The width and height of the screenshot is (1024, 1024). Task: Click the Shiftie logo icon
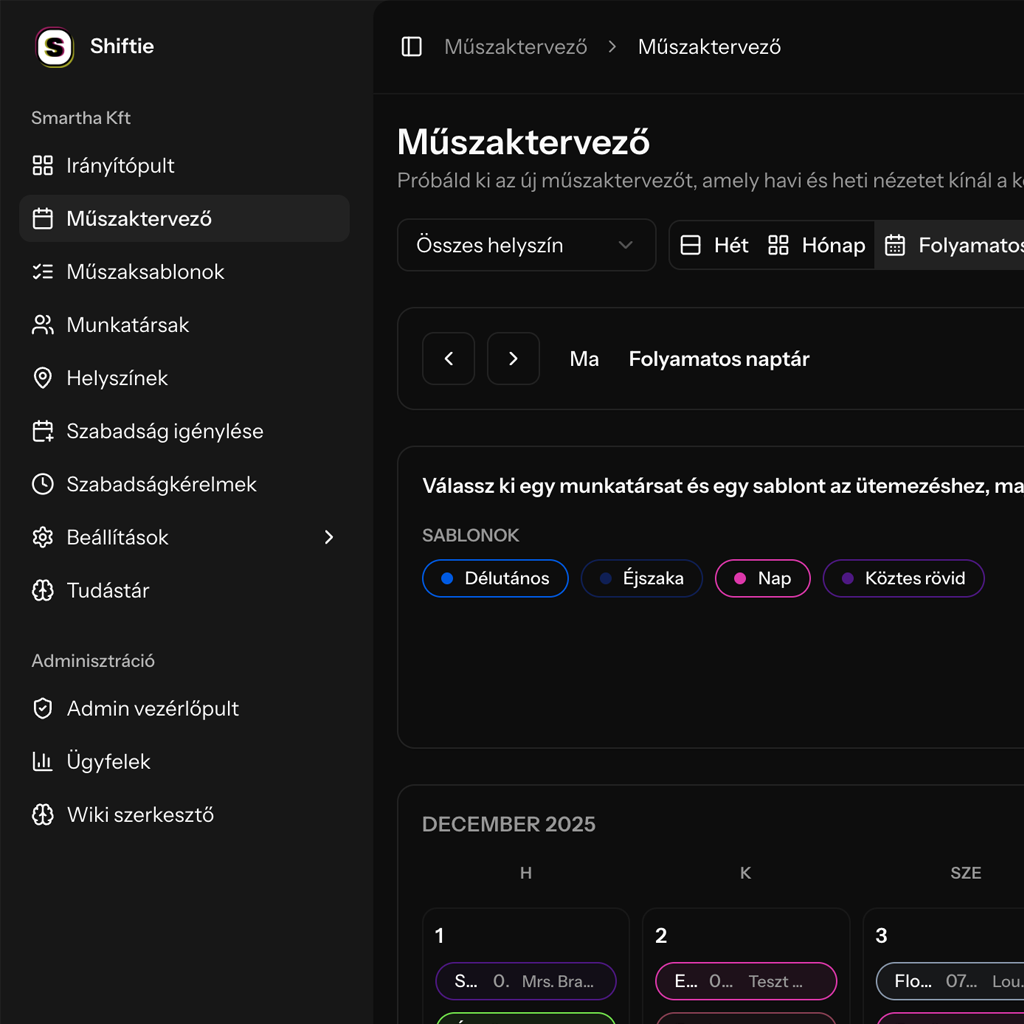[x=54, y=47]
